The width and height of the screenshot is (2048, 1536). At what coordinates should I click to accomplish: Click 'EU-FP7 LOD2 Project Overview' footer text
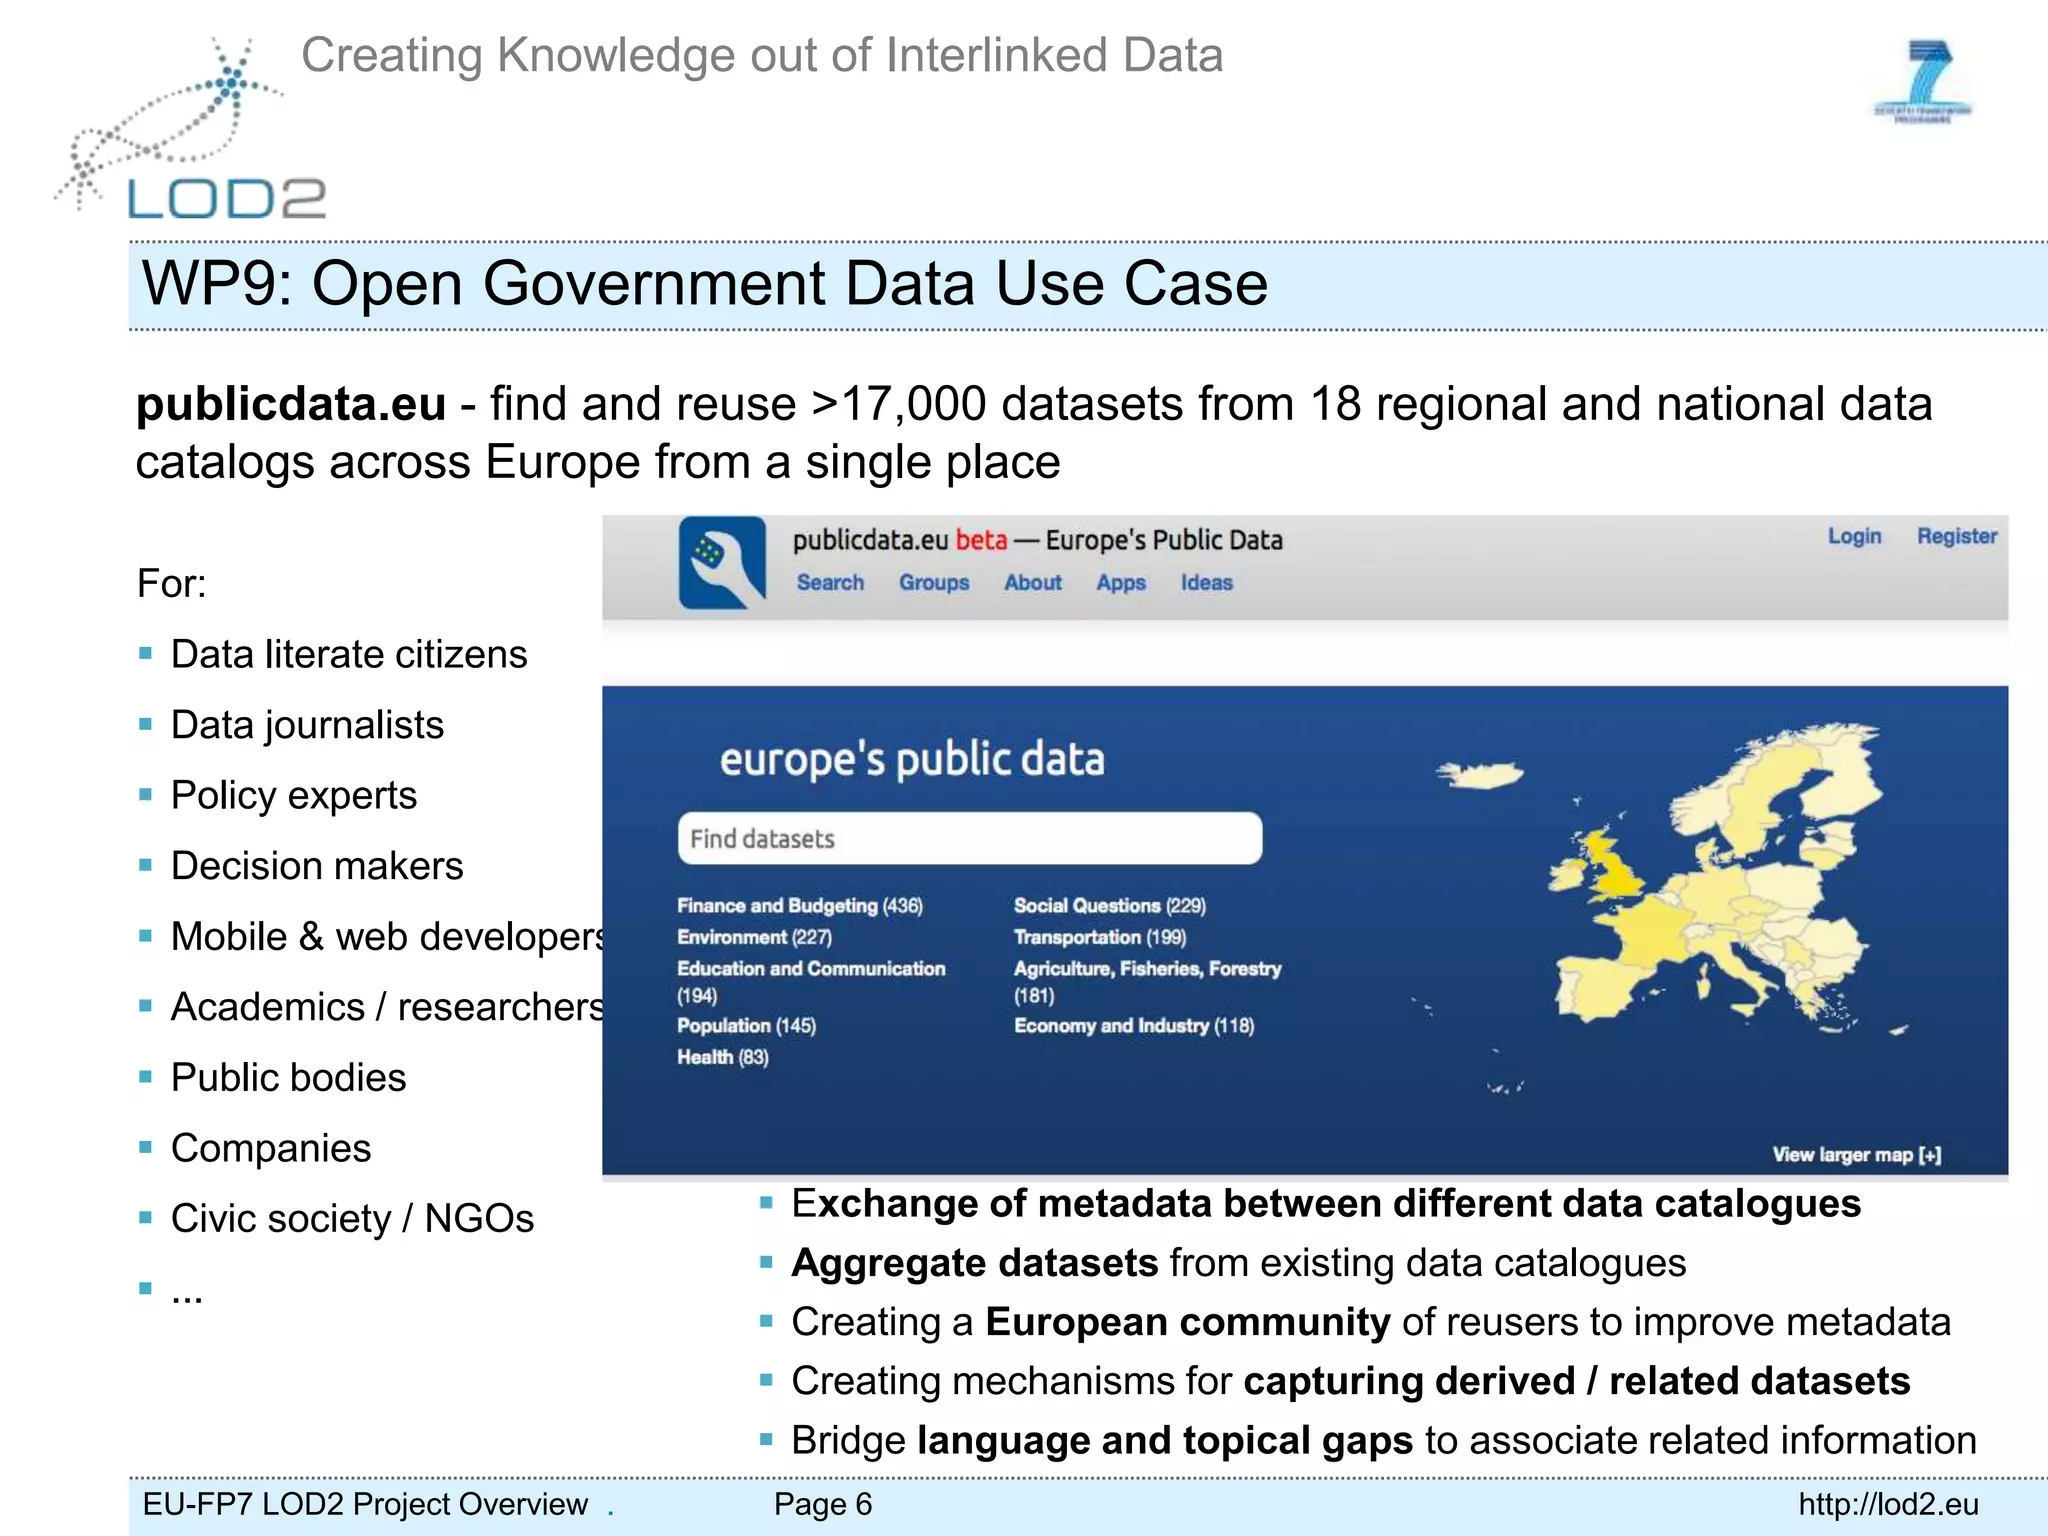coord(365,1504)
